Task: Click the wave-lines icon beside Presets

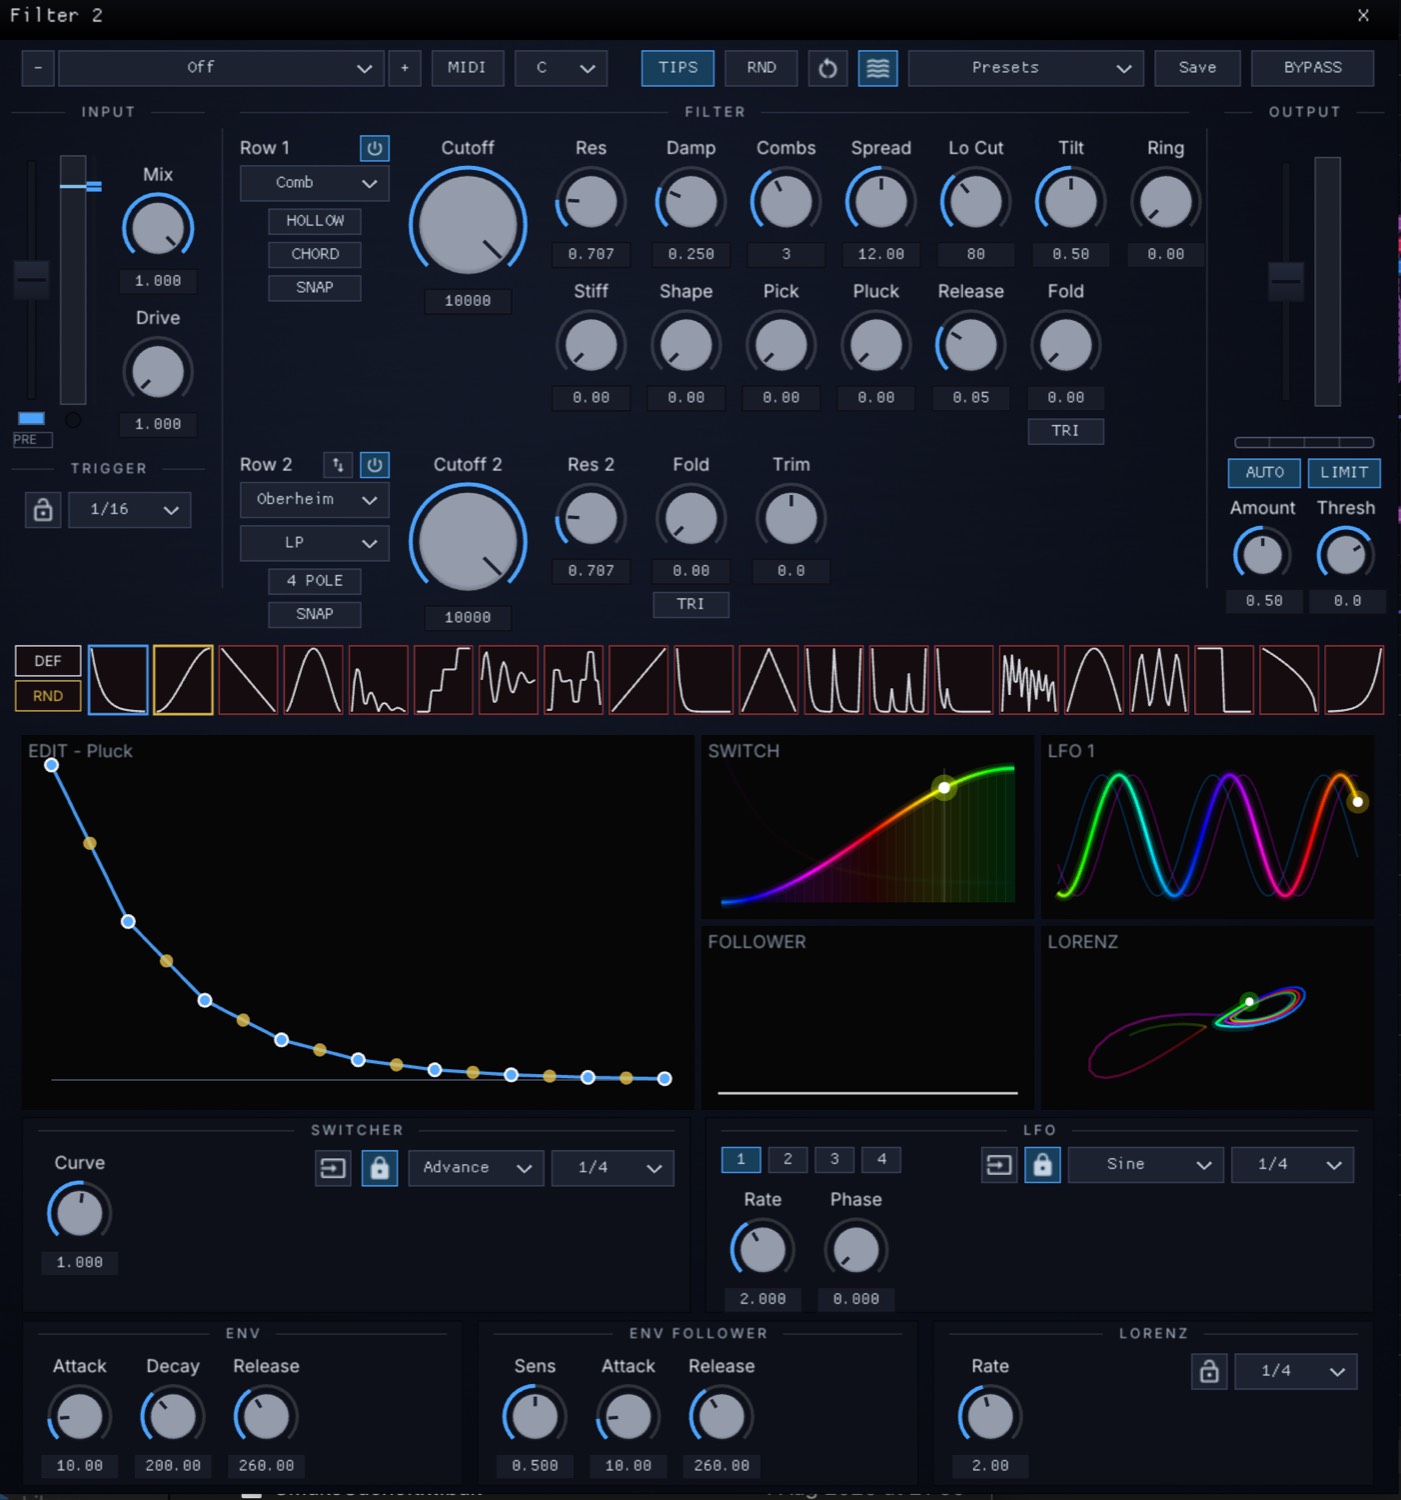Action: click(x=877, y=68)
